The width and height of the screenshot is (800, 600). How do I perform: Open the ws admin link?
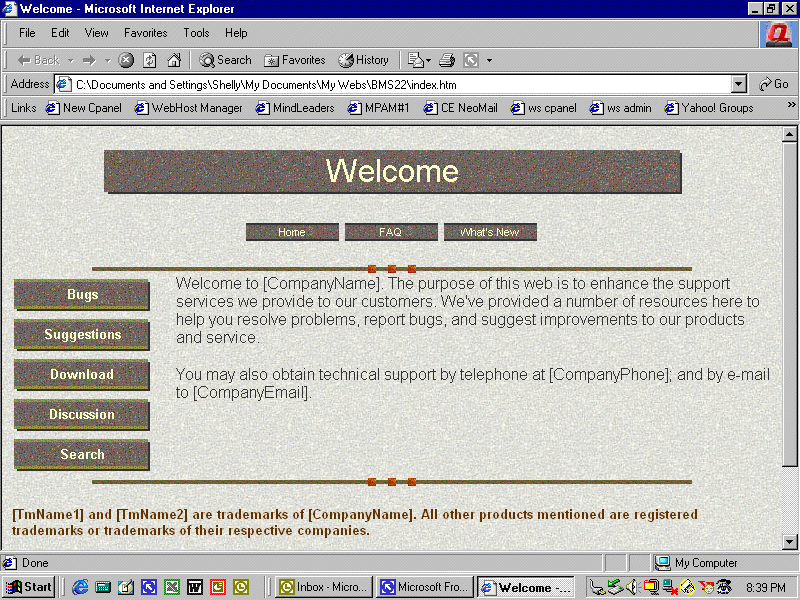(620, 108)
